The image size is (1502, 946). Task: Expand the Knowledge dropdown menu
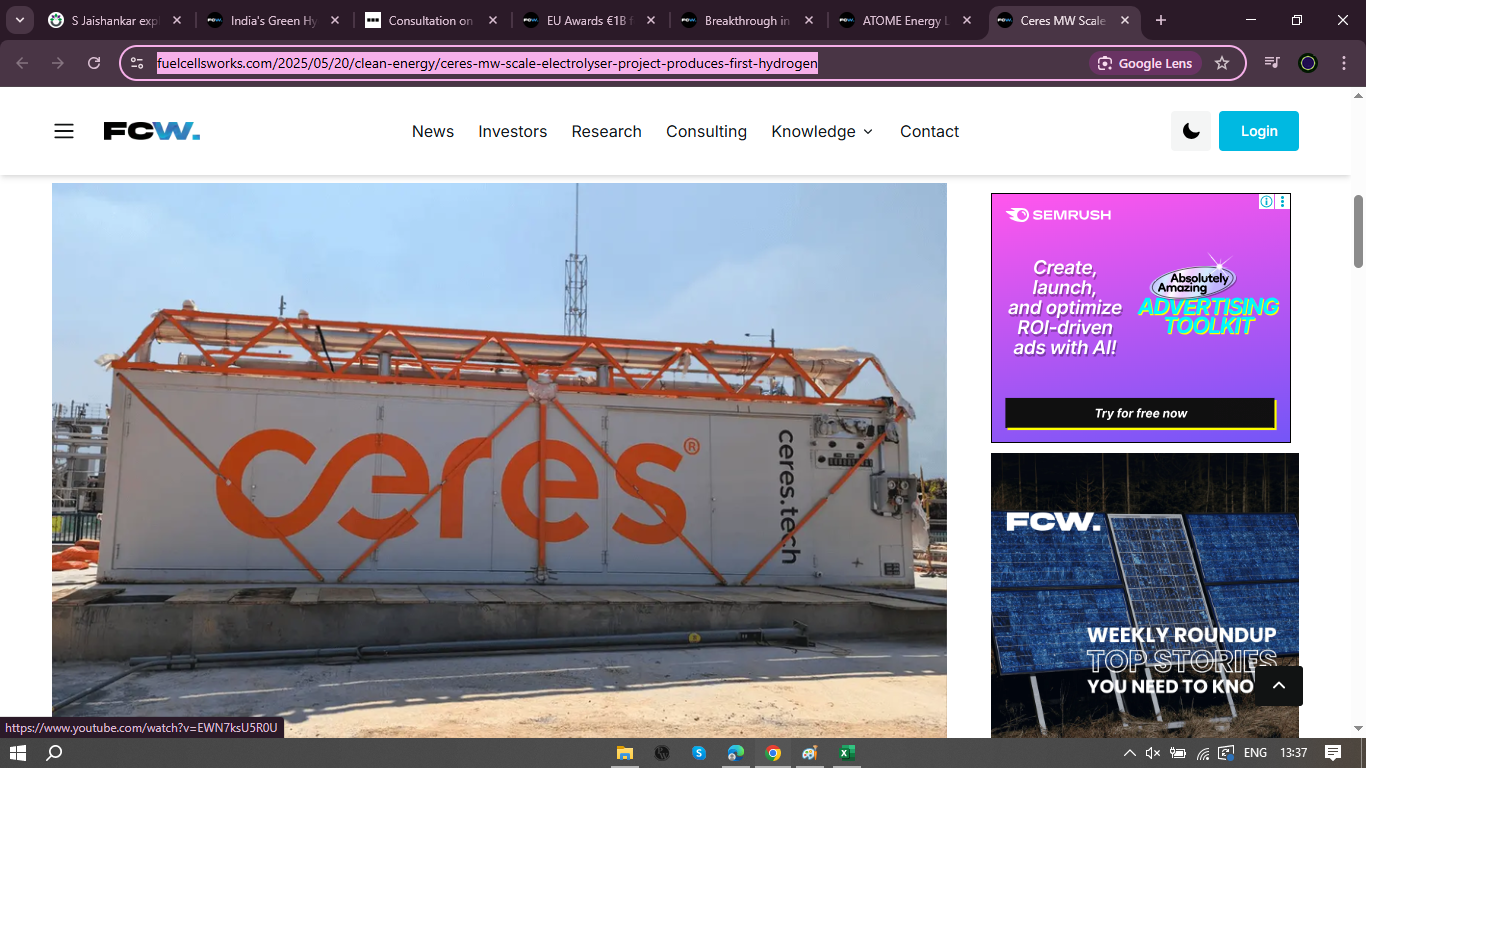822,132
